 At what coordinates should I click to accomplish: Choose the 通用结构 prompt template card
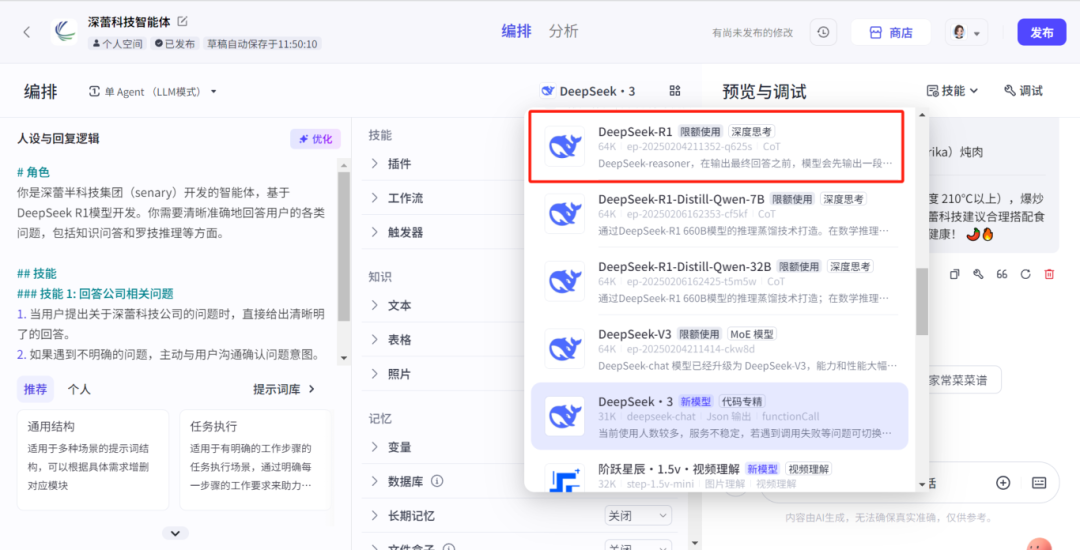[93, 460]
